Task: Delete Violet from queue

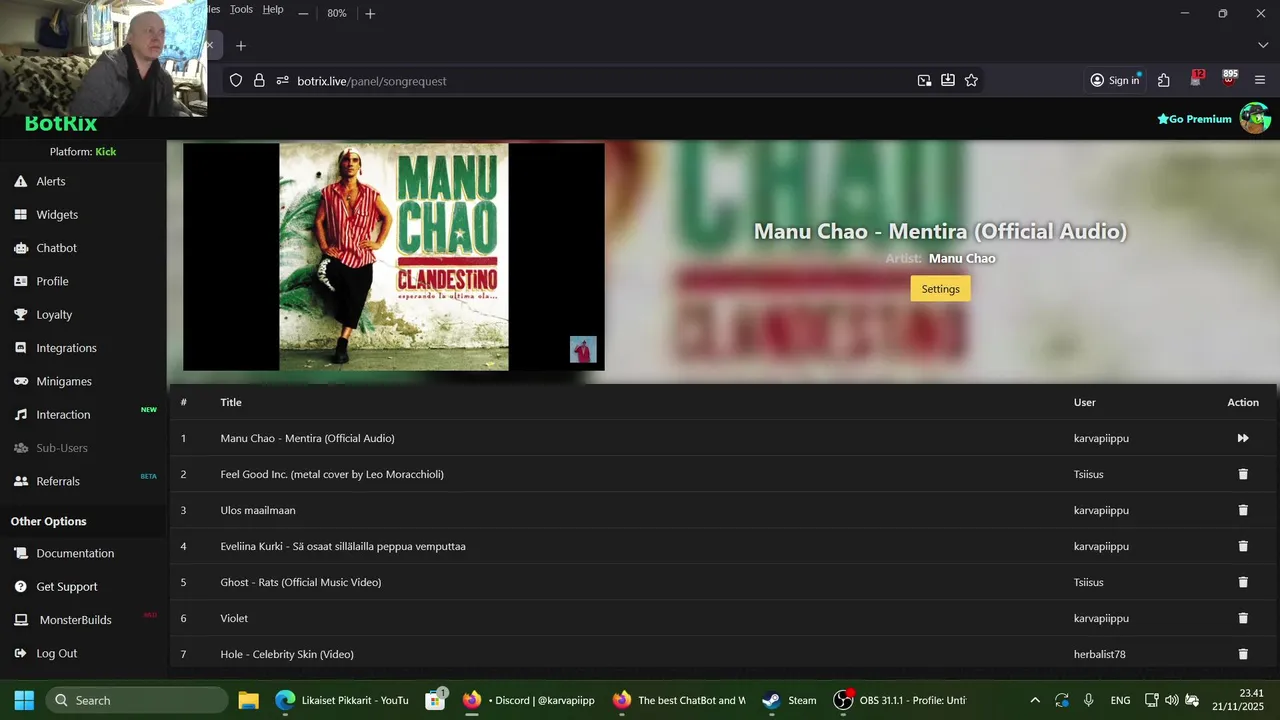Action: click(x=1243, y=618)
